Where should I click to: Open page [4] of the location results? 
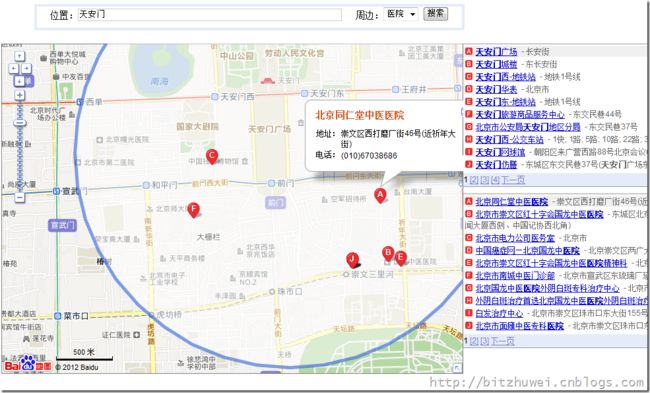(x=495, y=180)
